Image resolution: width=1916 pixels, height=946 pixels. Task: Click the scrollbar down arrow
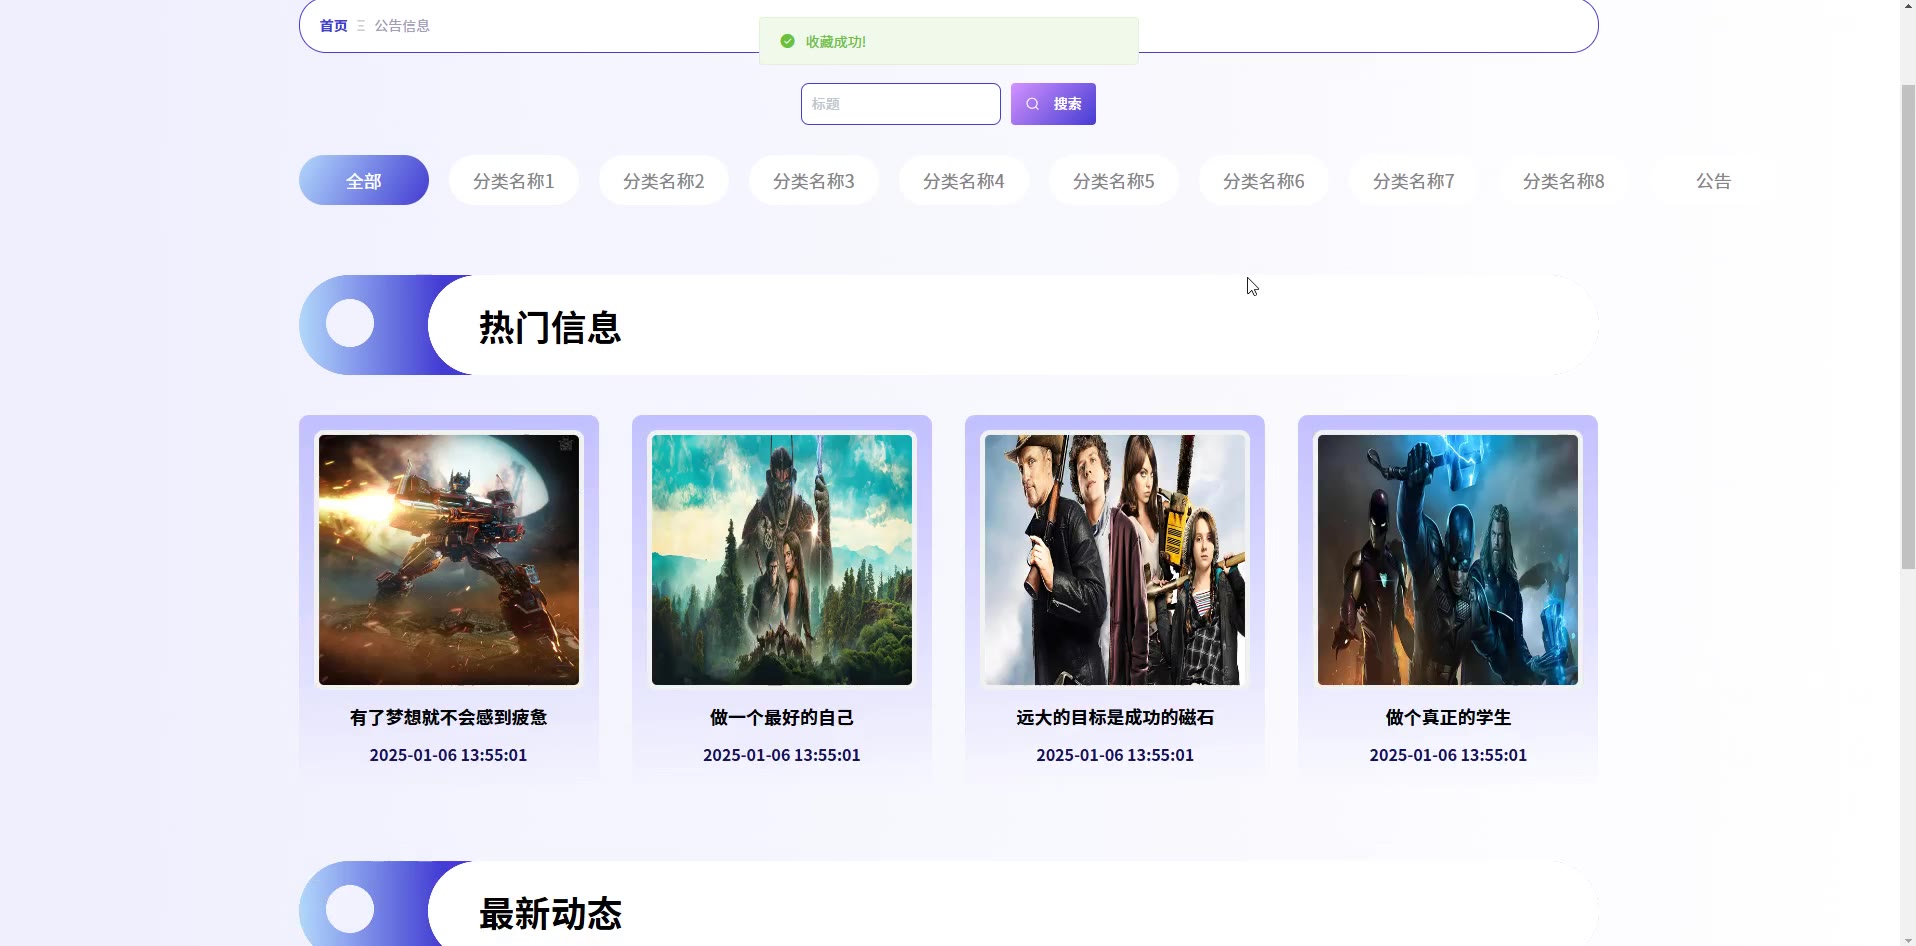pos(1908,939)
